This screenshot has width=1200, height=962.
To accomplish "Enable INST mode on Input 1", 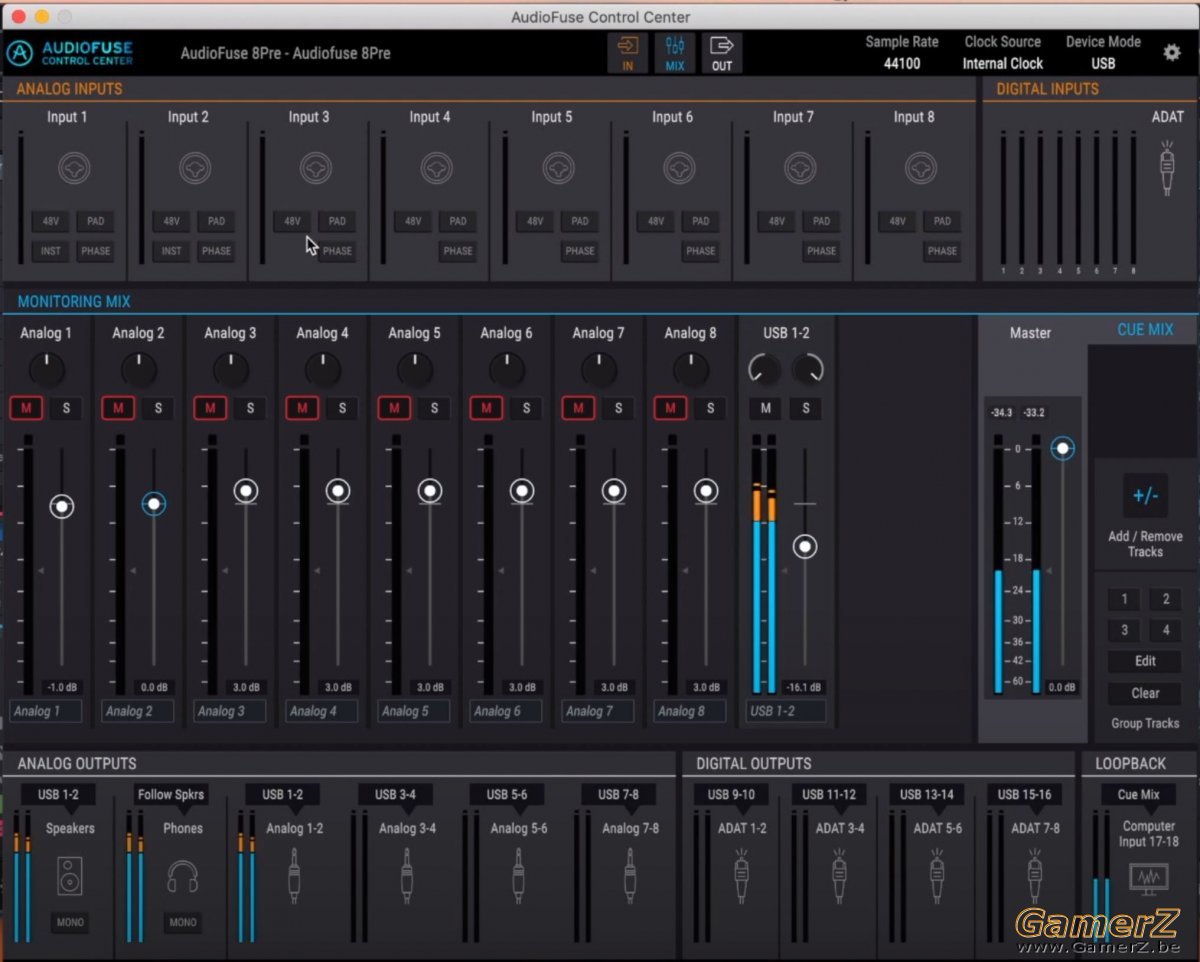I will (x=51, y=251).
